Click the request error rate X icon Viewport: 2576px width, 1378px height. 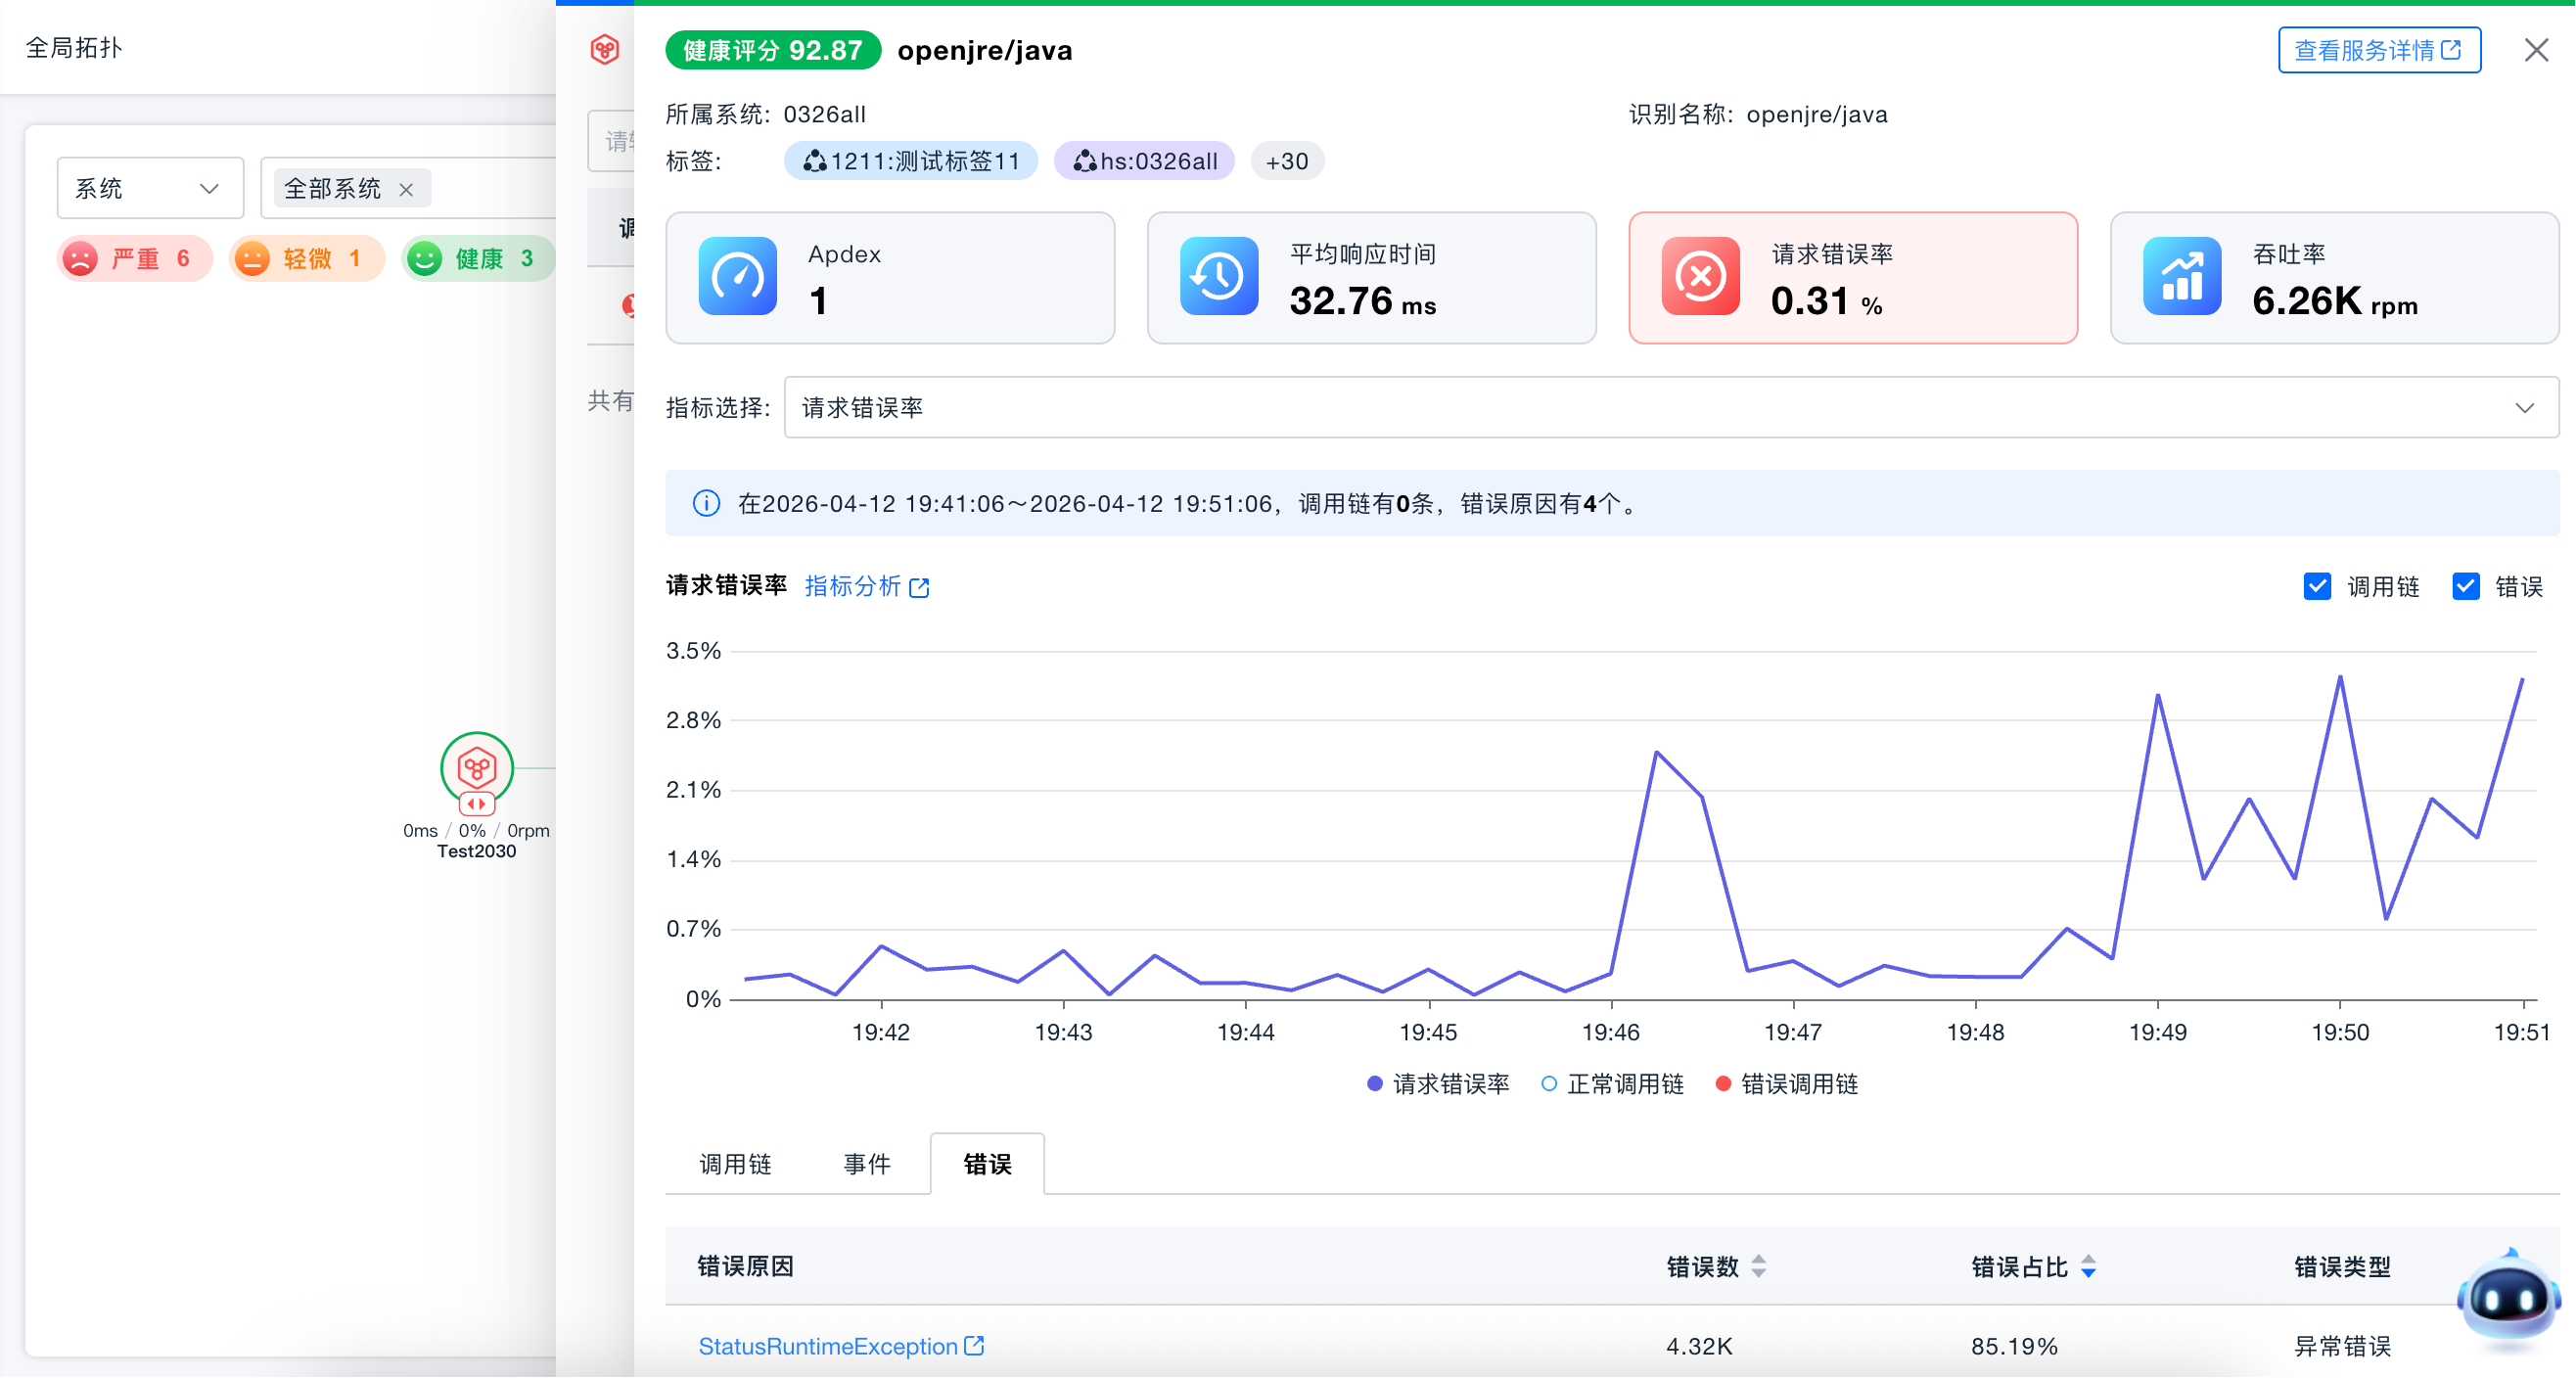1701,277
